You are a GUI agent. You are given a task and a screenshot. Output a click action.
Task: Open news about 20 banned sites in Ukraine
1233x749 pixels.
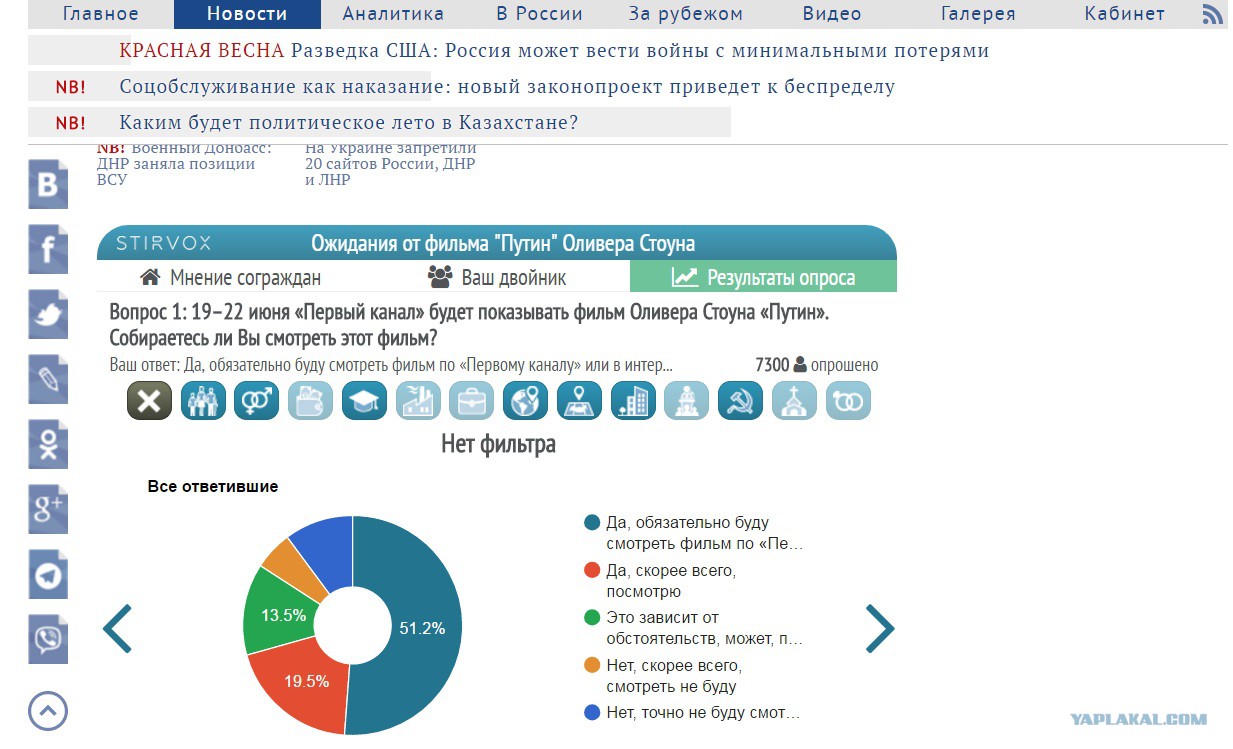(390, 164)
